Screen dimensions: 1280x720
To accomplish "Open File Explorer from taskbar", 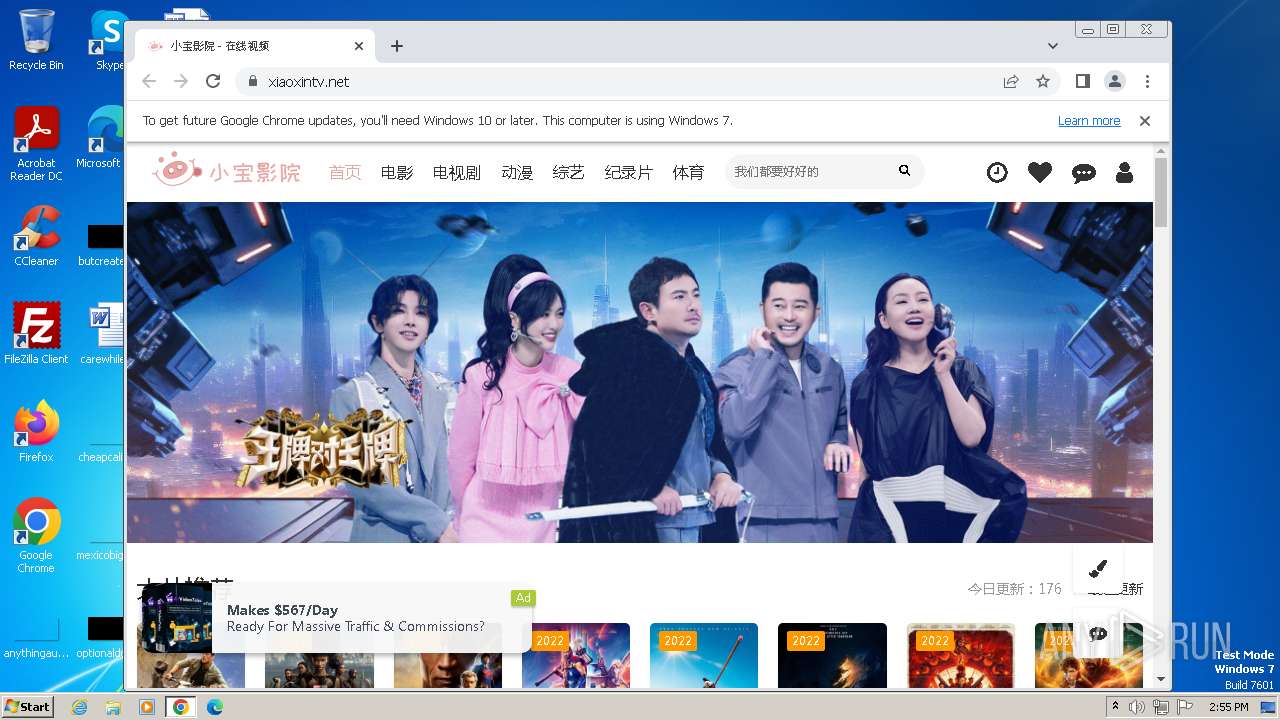I will [x=113, y=707].
